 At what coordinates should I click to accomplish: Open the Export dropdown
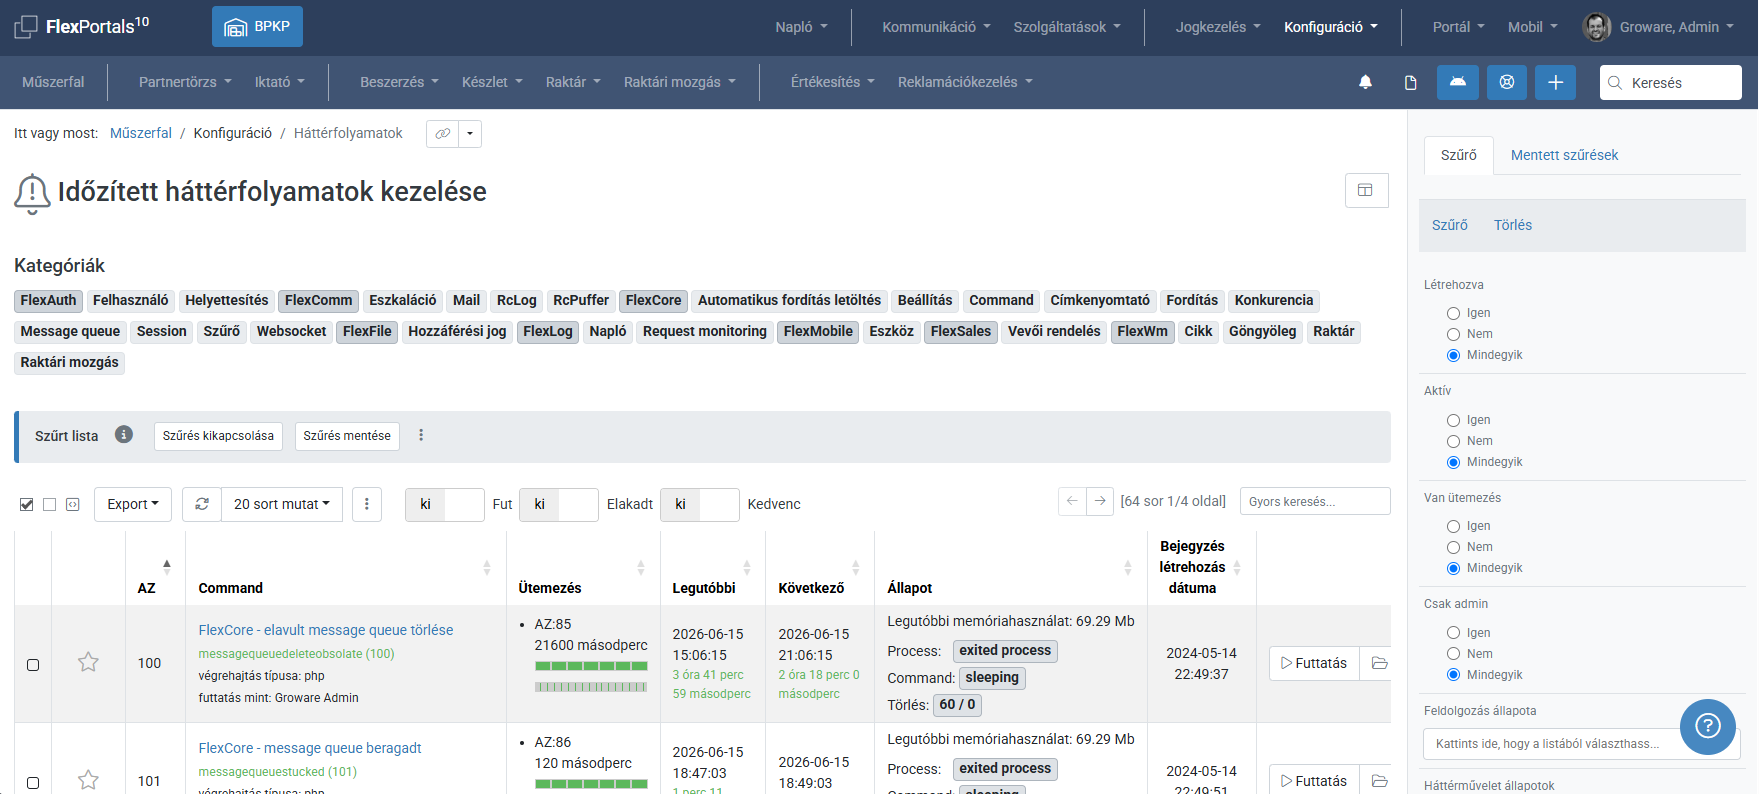click(133, 504)
